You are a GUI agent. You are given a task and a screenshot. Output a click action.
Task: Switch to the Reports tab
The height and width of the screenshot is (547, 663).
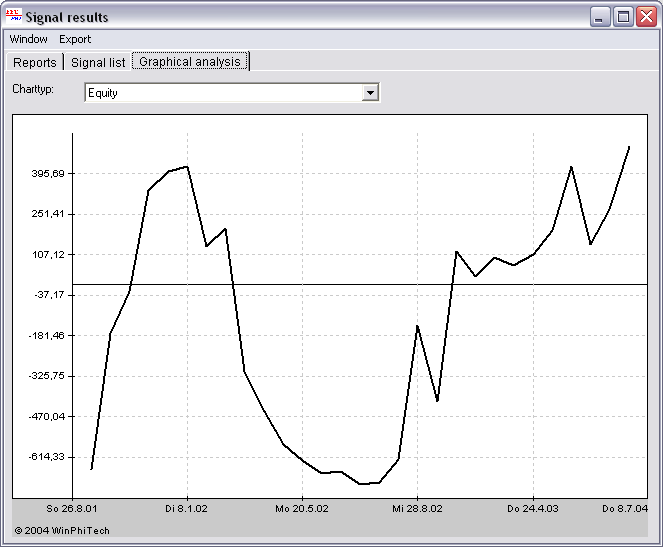click(x=35, y=62)
